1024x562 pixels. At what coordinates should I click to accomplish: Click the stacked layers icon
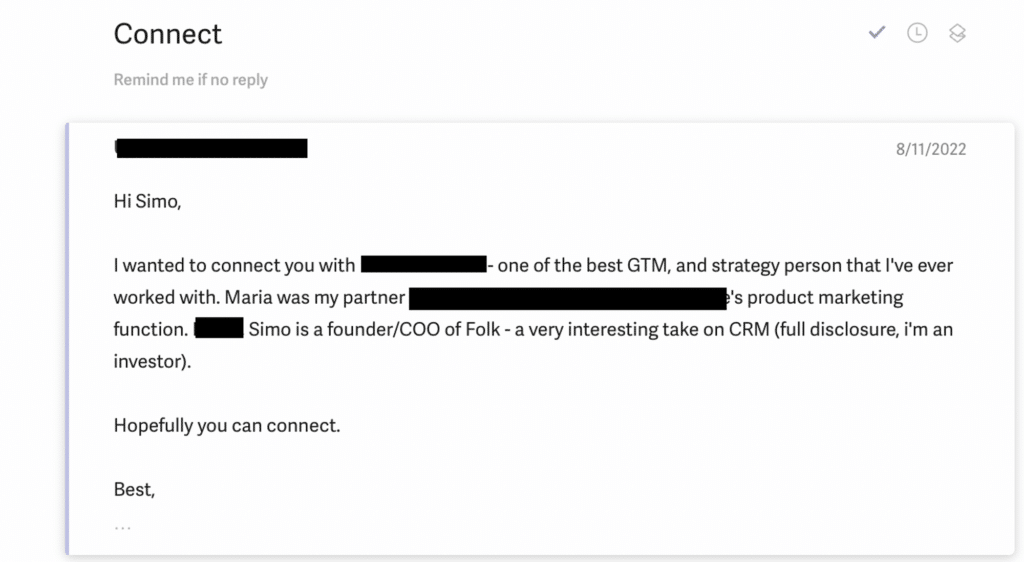point(957,33)
